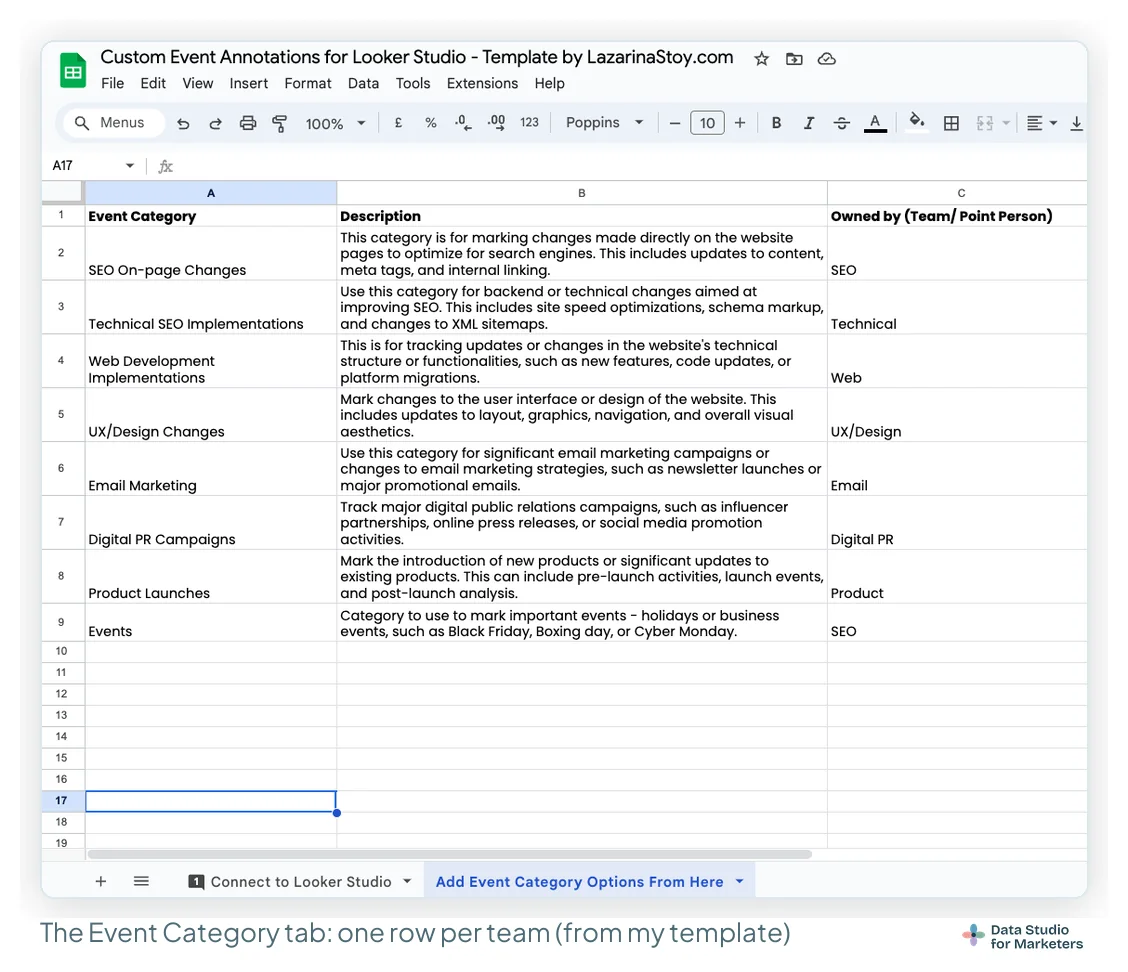Open fill color picker
The height and width of the screenshot is (972, 1128).
[x=916, y=122]
